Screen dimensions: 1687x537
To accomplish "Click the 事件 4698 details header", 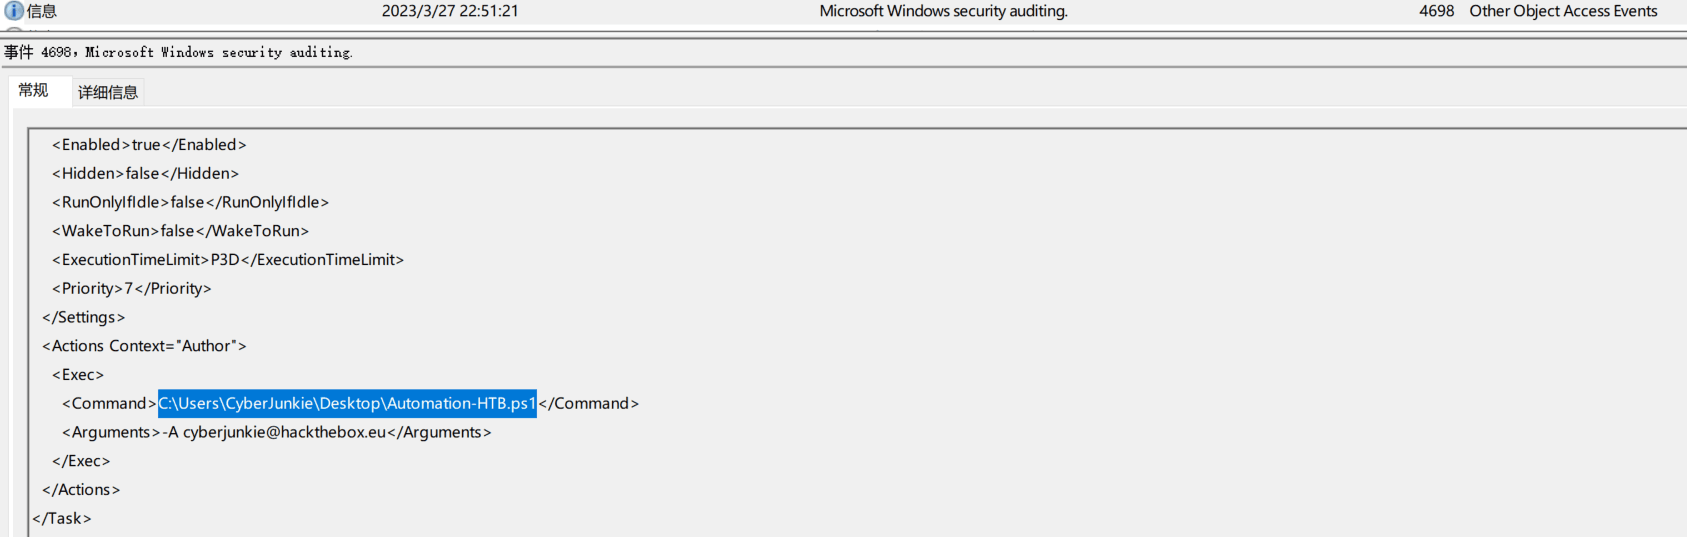I will (x=178, y=52).
